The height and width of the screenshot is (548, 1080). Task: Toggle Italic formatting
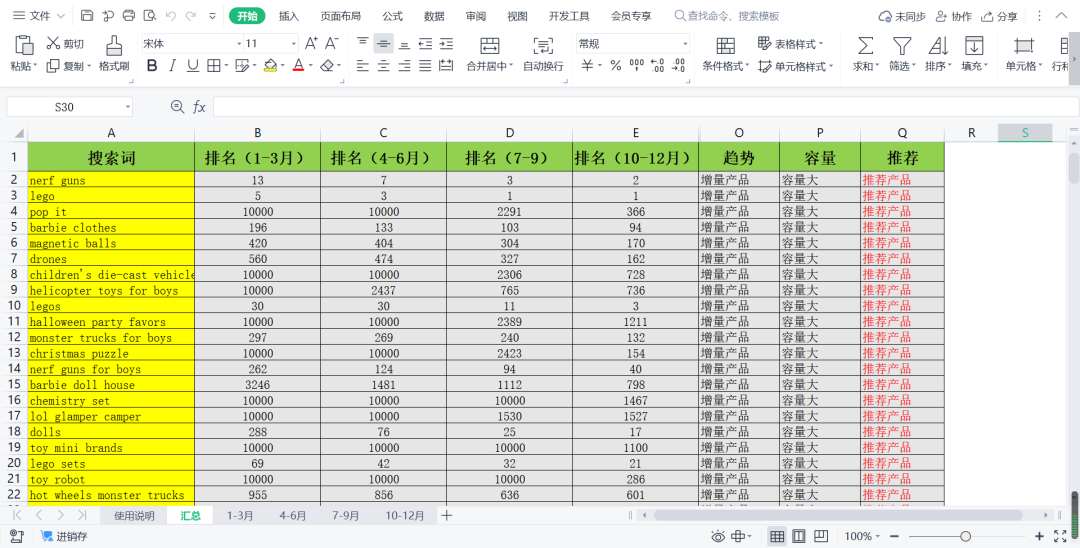tap(172, 66)
